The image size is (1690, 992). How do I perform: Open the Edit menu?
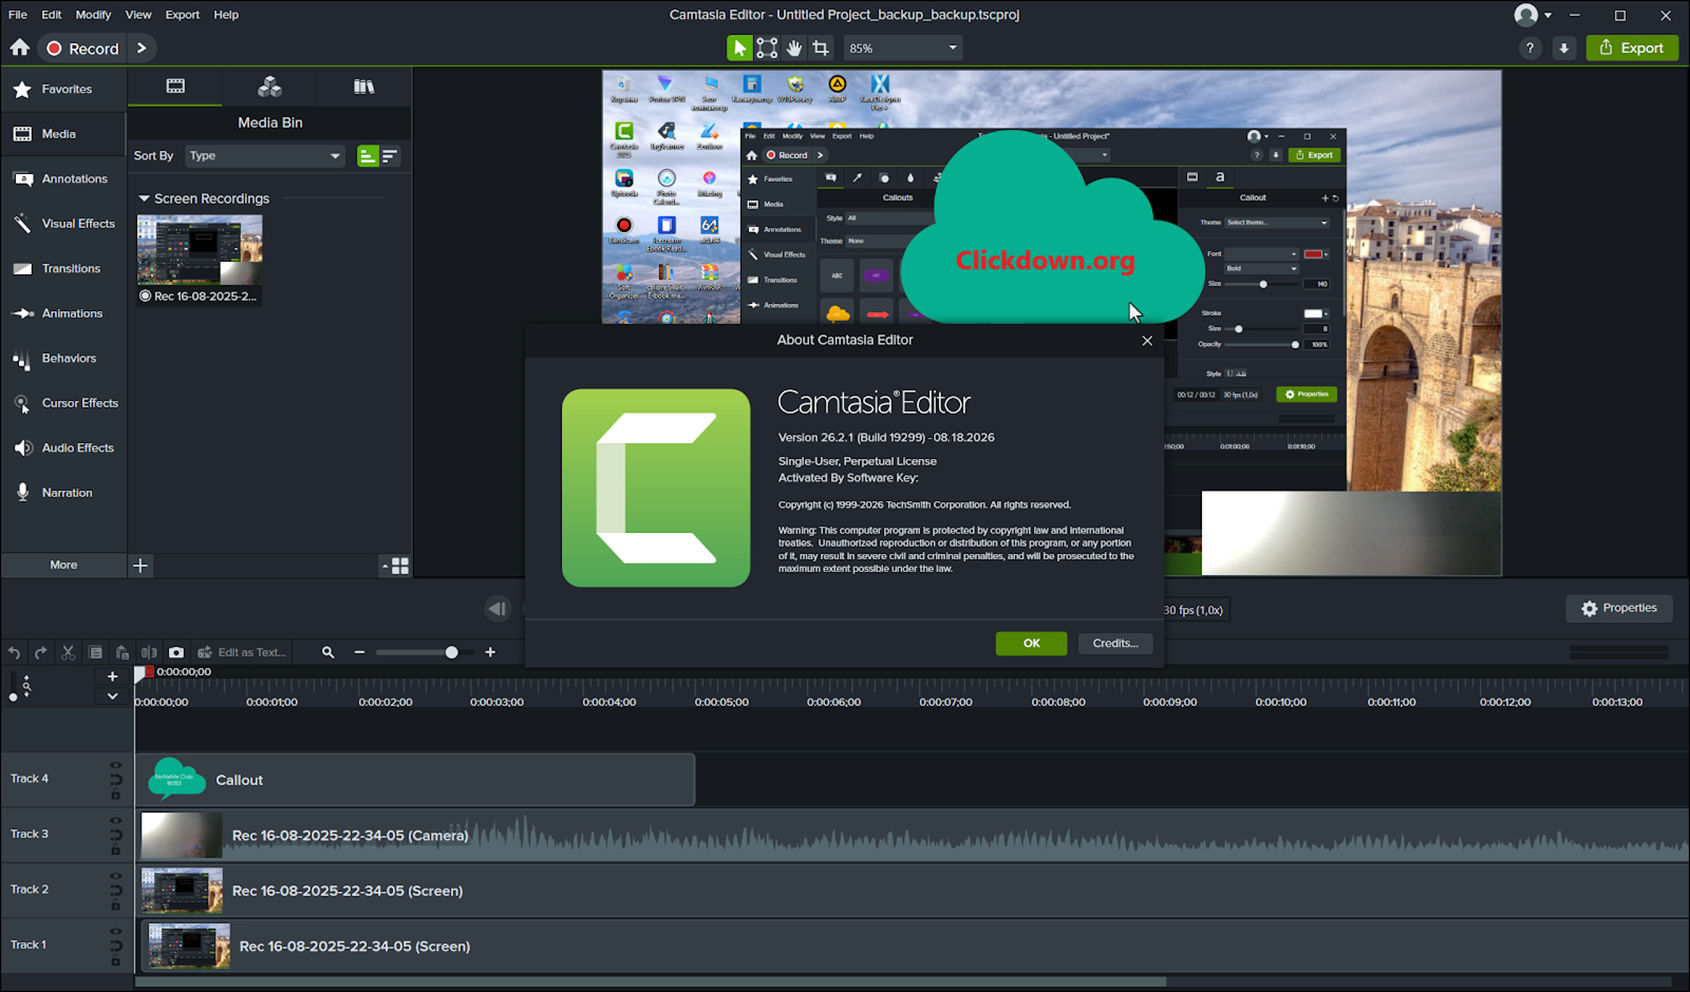click(51, 15)
